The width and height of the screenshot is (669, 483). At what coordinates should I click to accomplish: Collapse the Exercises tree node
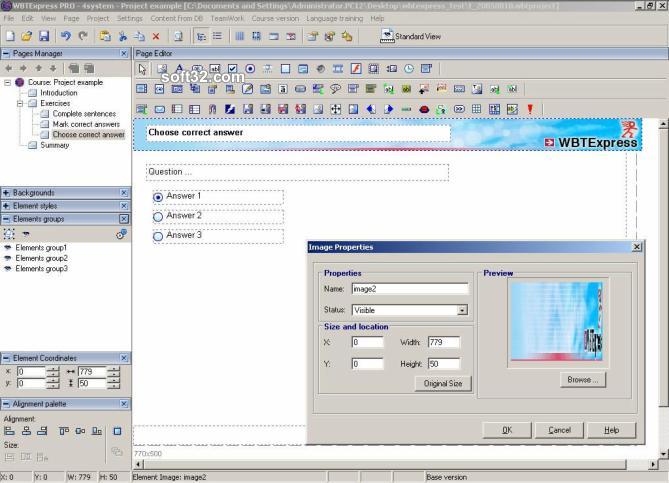click(19, 103)
